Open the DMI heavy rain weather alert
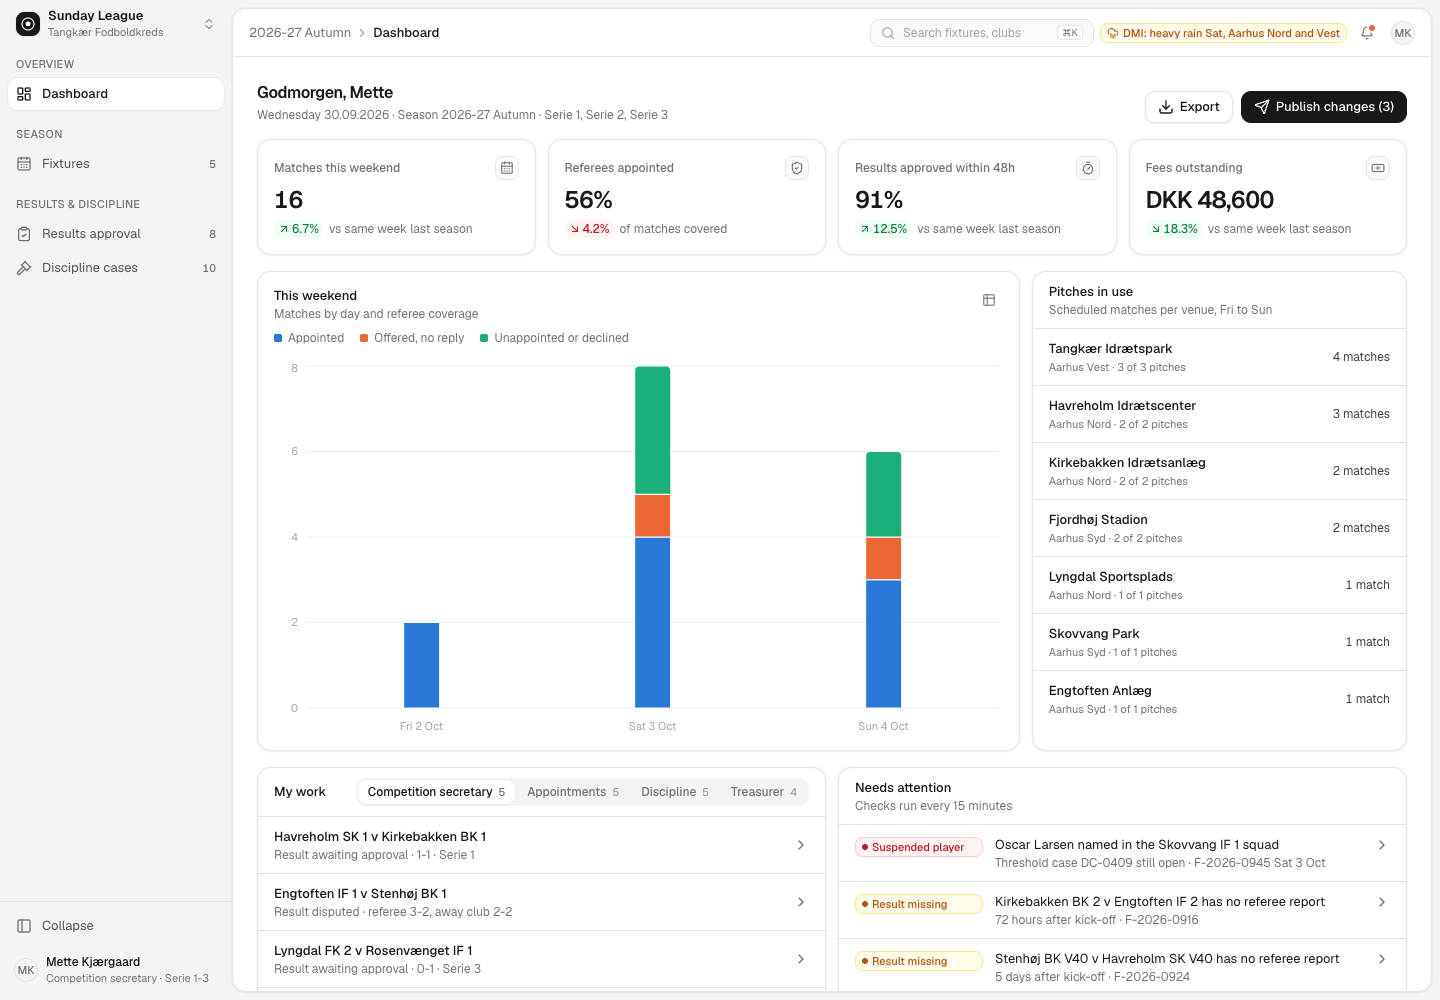The image size is (1440, 1000). (x=1223, y=33)
